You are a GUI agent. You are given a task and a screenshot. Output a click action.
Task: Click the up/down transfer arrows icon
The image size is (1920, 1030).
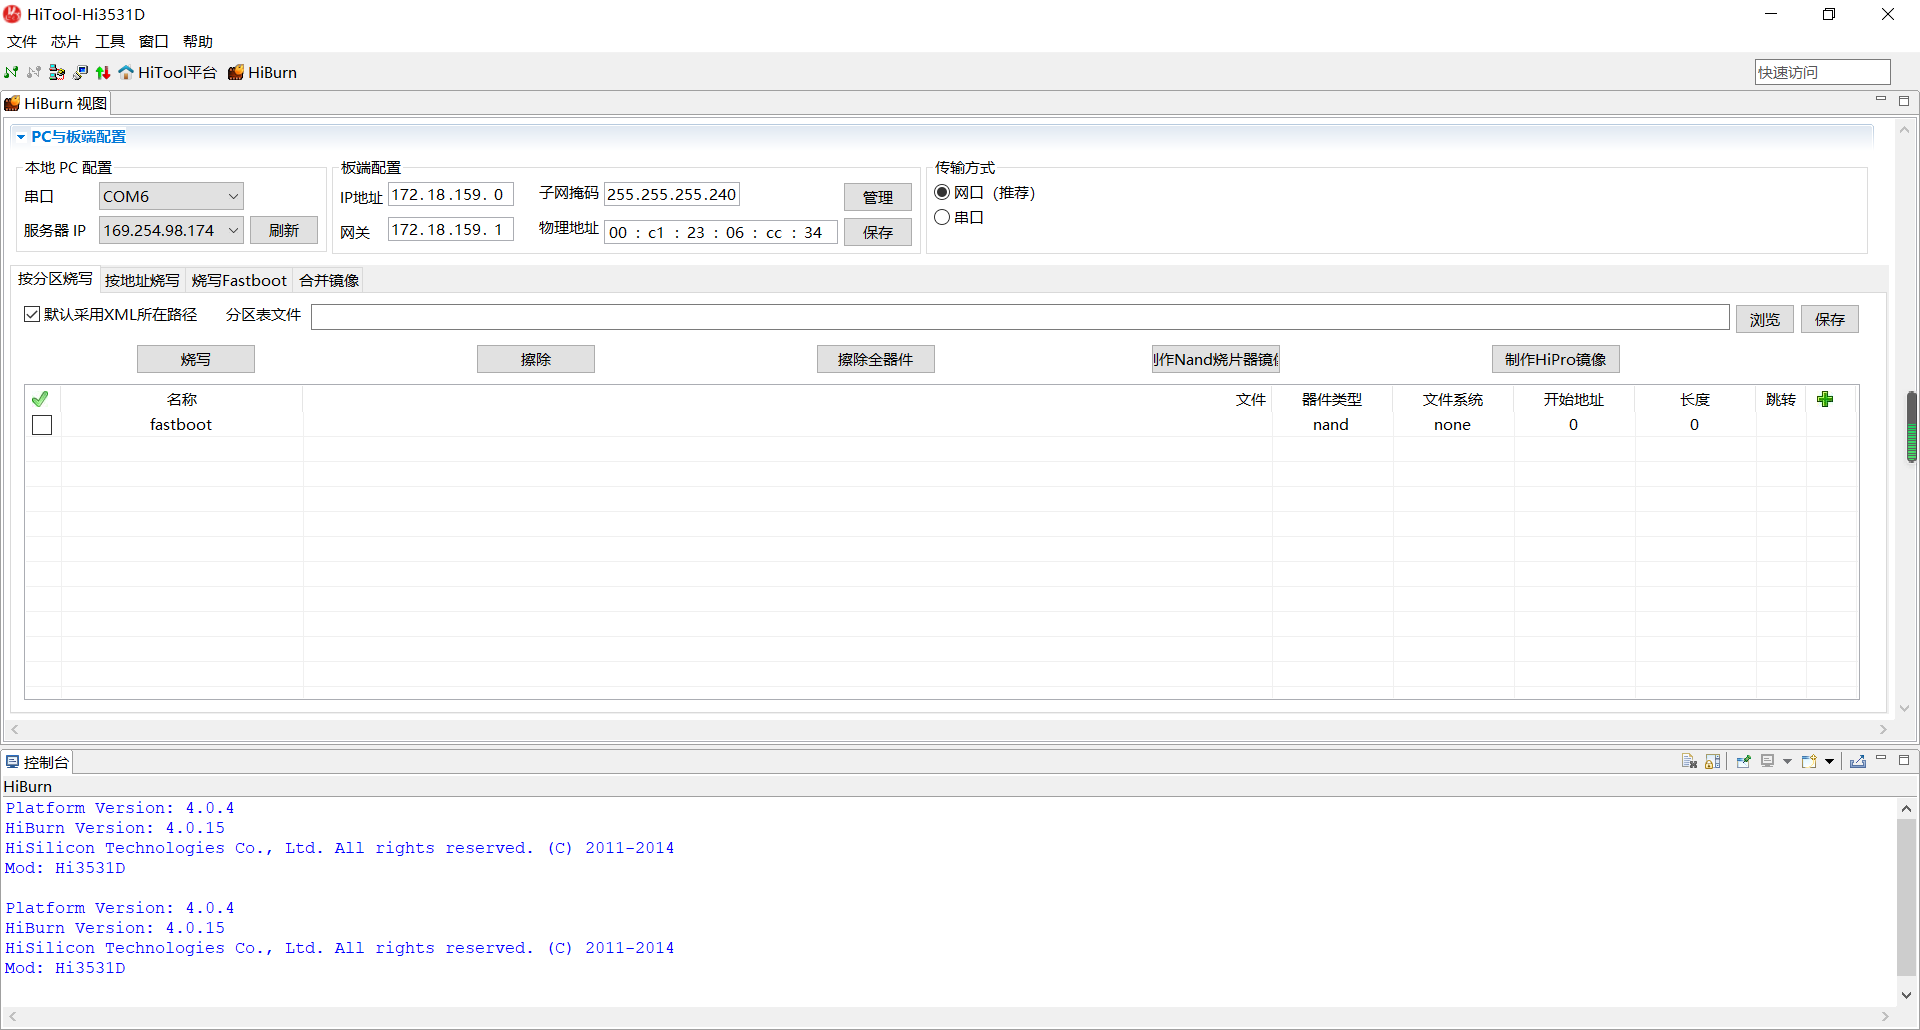[x=103, y=72]
